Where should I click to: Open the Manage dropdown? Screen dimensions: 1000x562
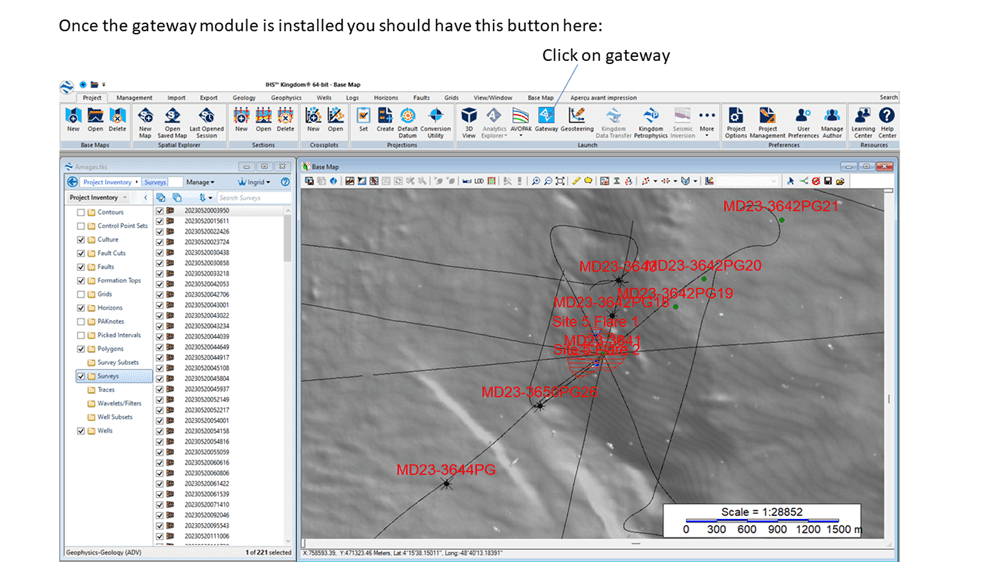200,182
